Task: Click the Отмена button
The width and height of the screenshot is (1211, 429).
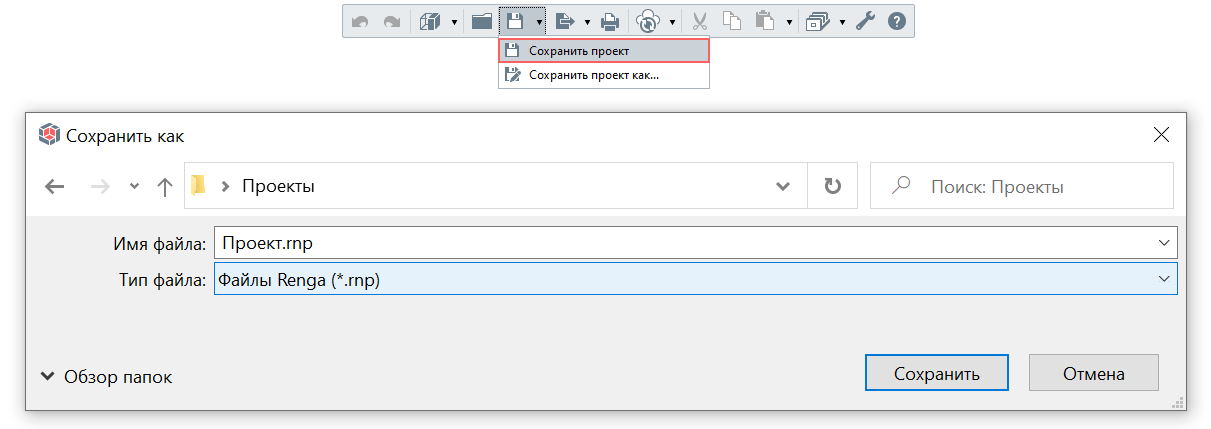Action: coord(1094,373)
